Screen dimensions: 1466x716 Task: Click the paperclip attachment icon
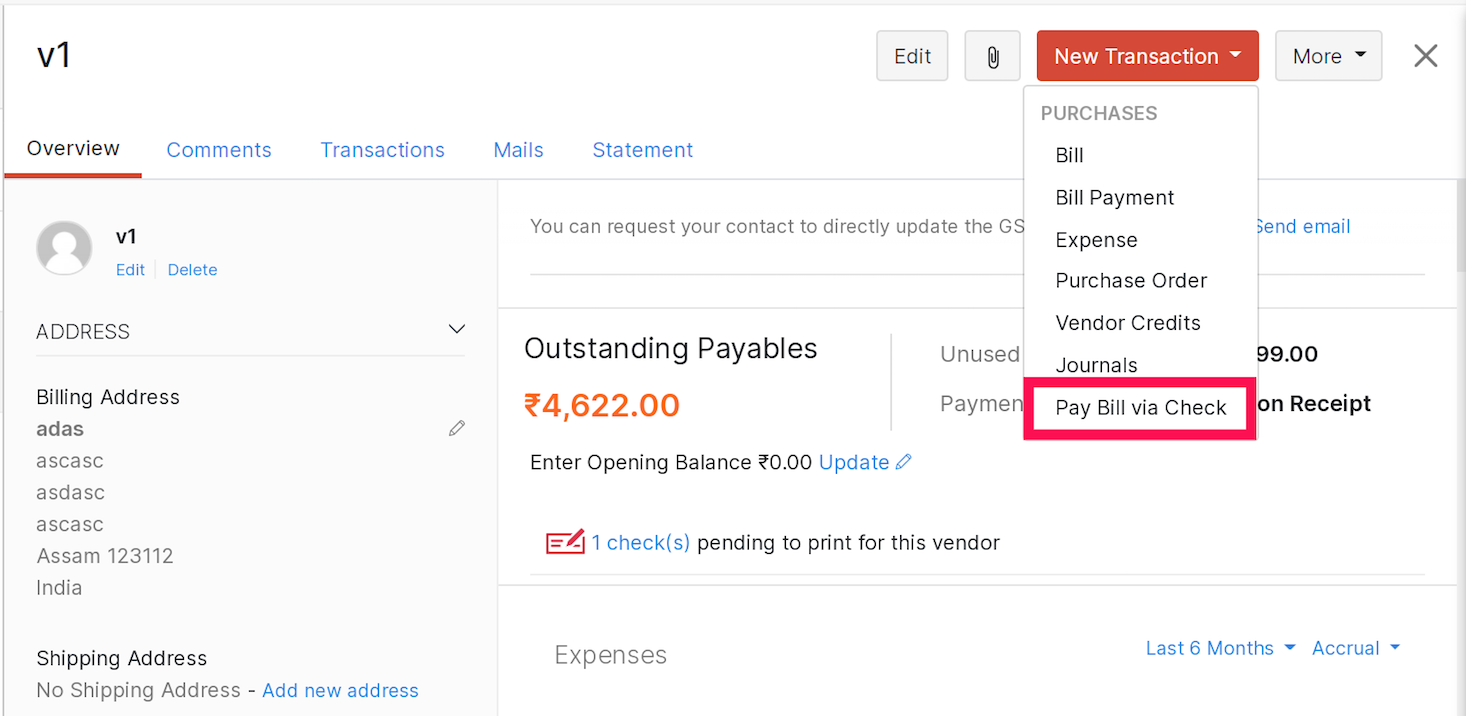(x=992, y=57)
